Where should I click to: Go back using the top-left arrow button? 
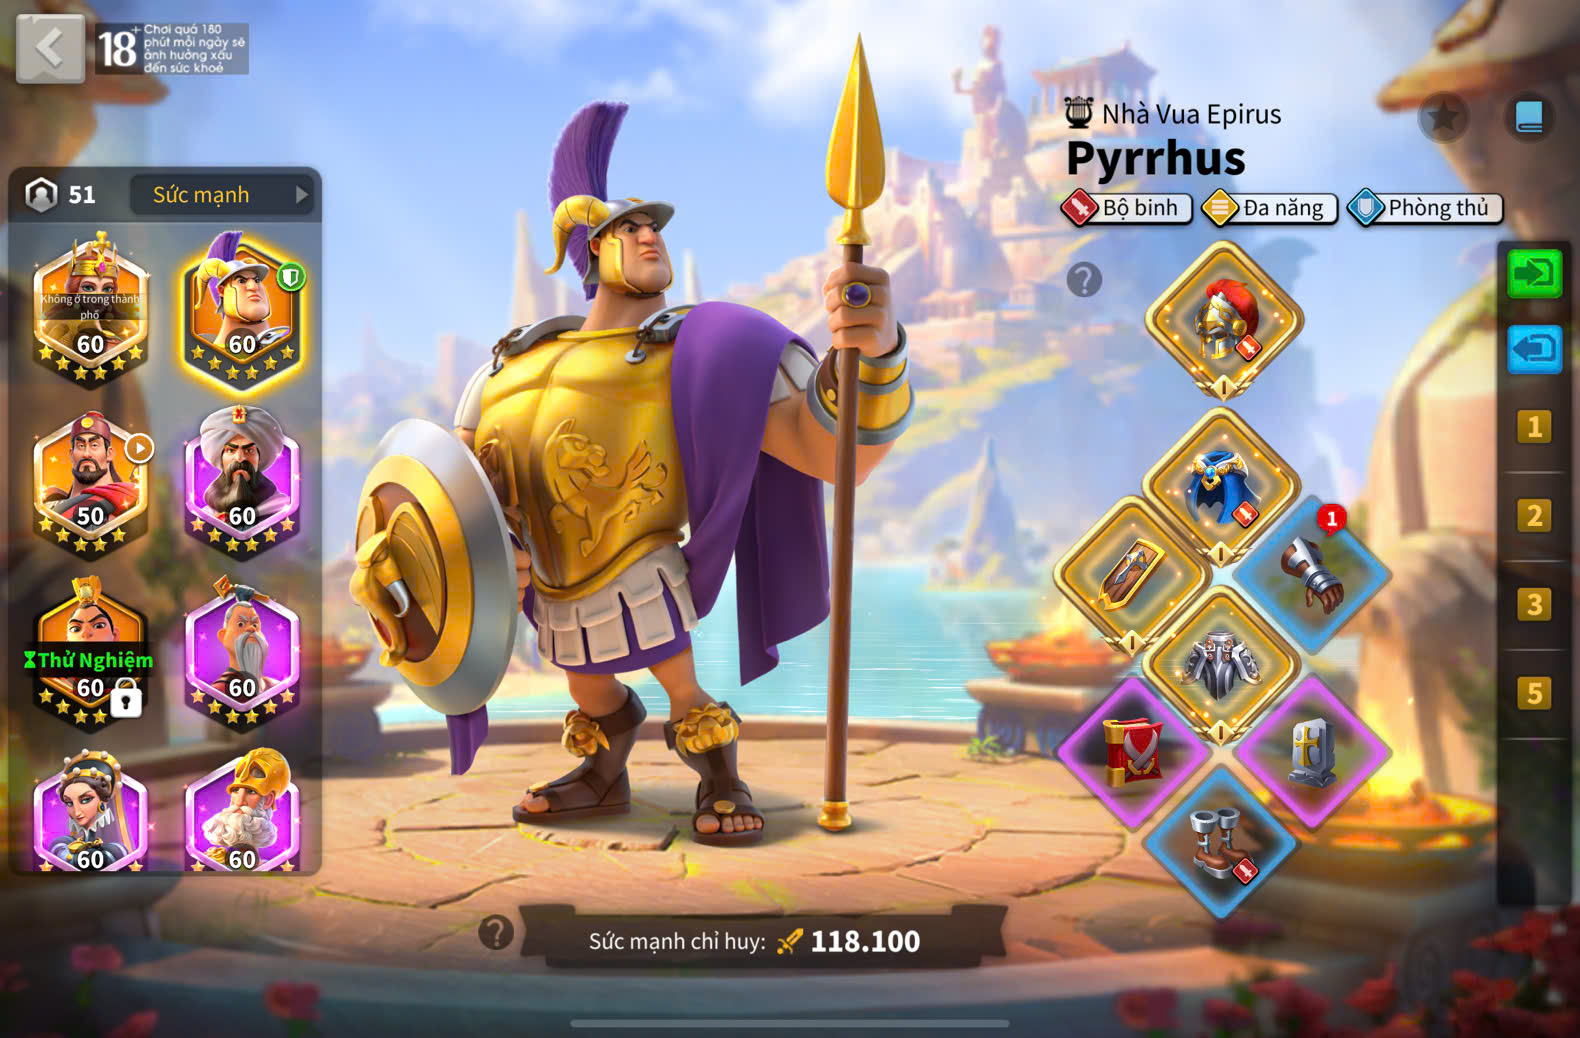tap(50, 48)
